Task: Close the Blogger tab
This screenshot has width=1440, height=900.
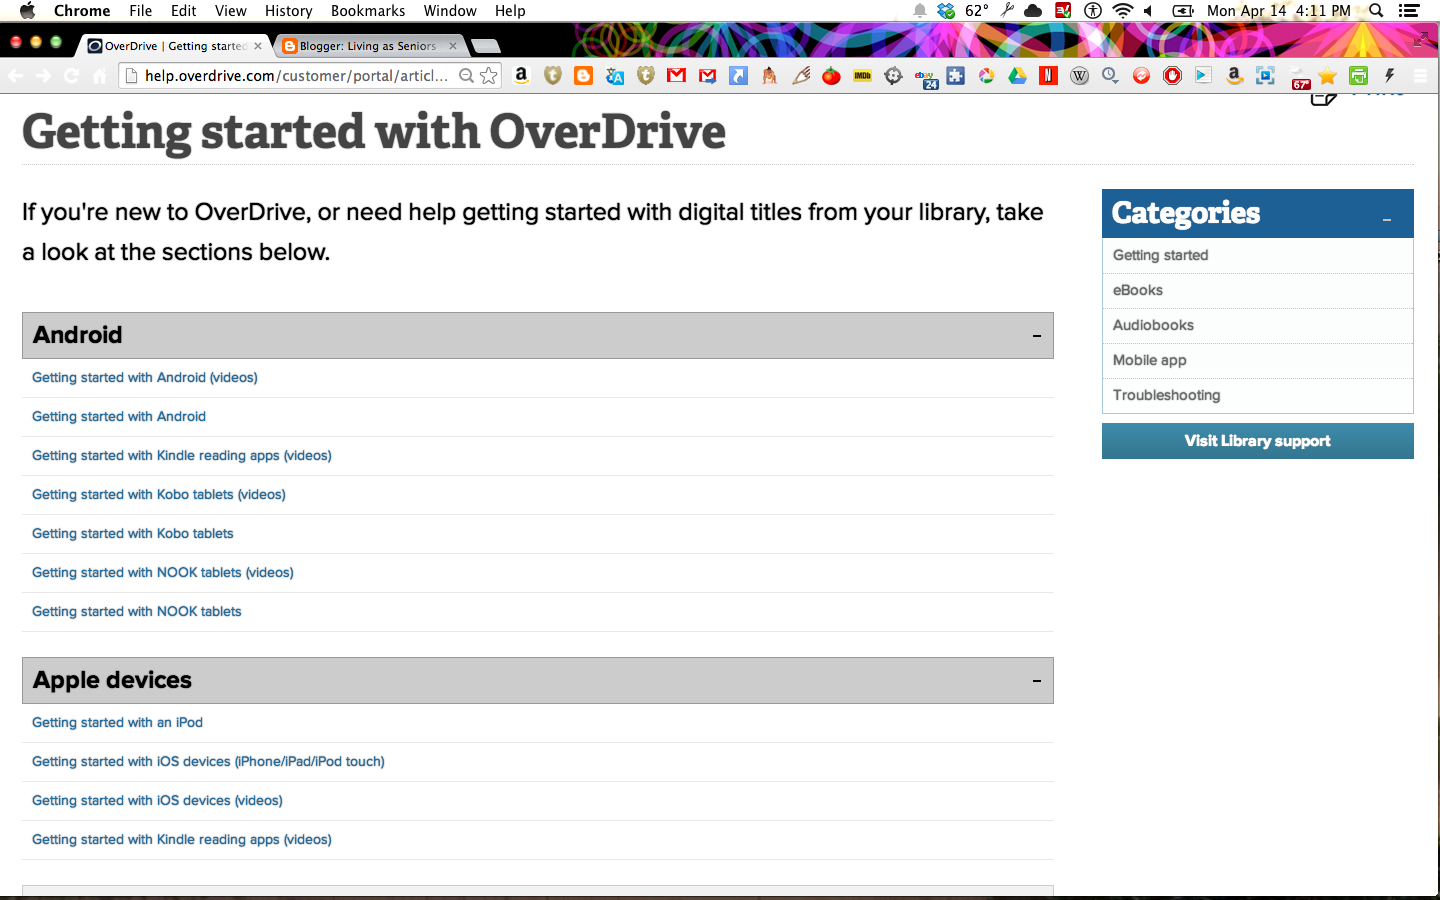Action: click(x=453, y=46)
